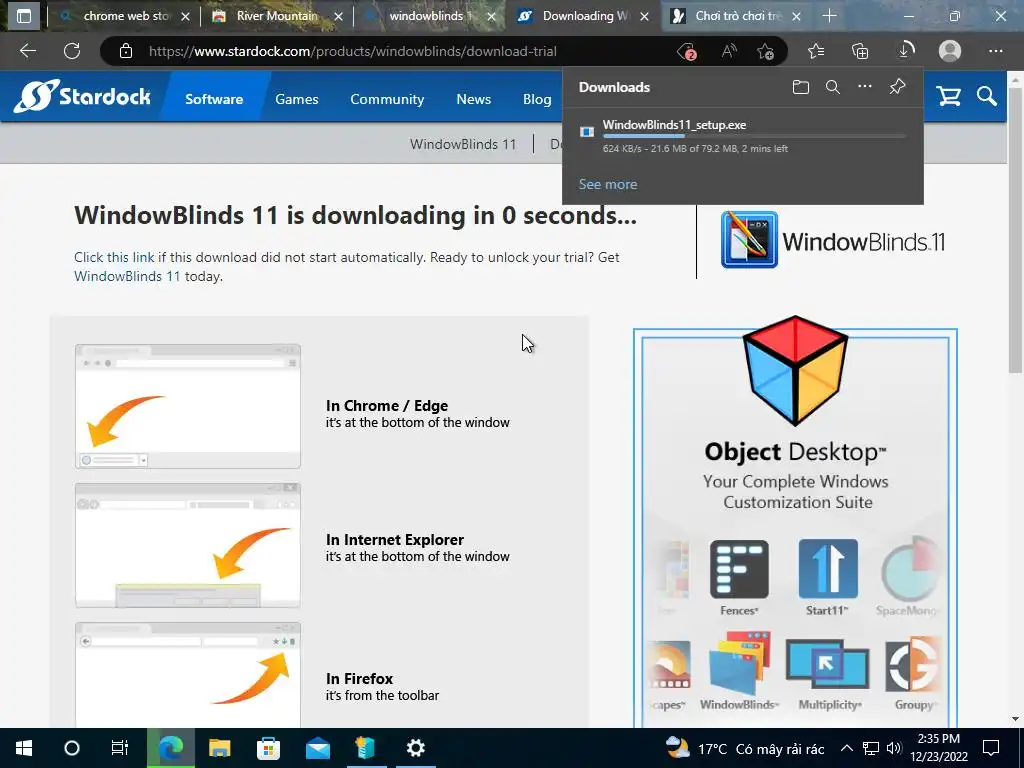Switch to the River Mountain tab

(277, 16)
